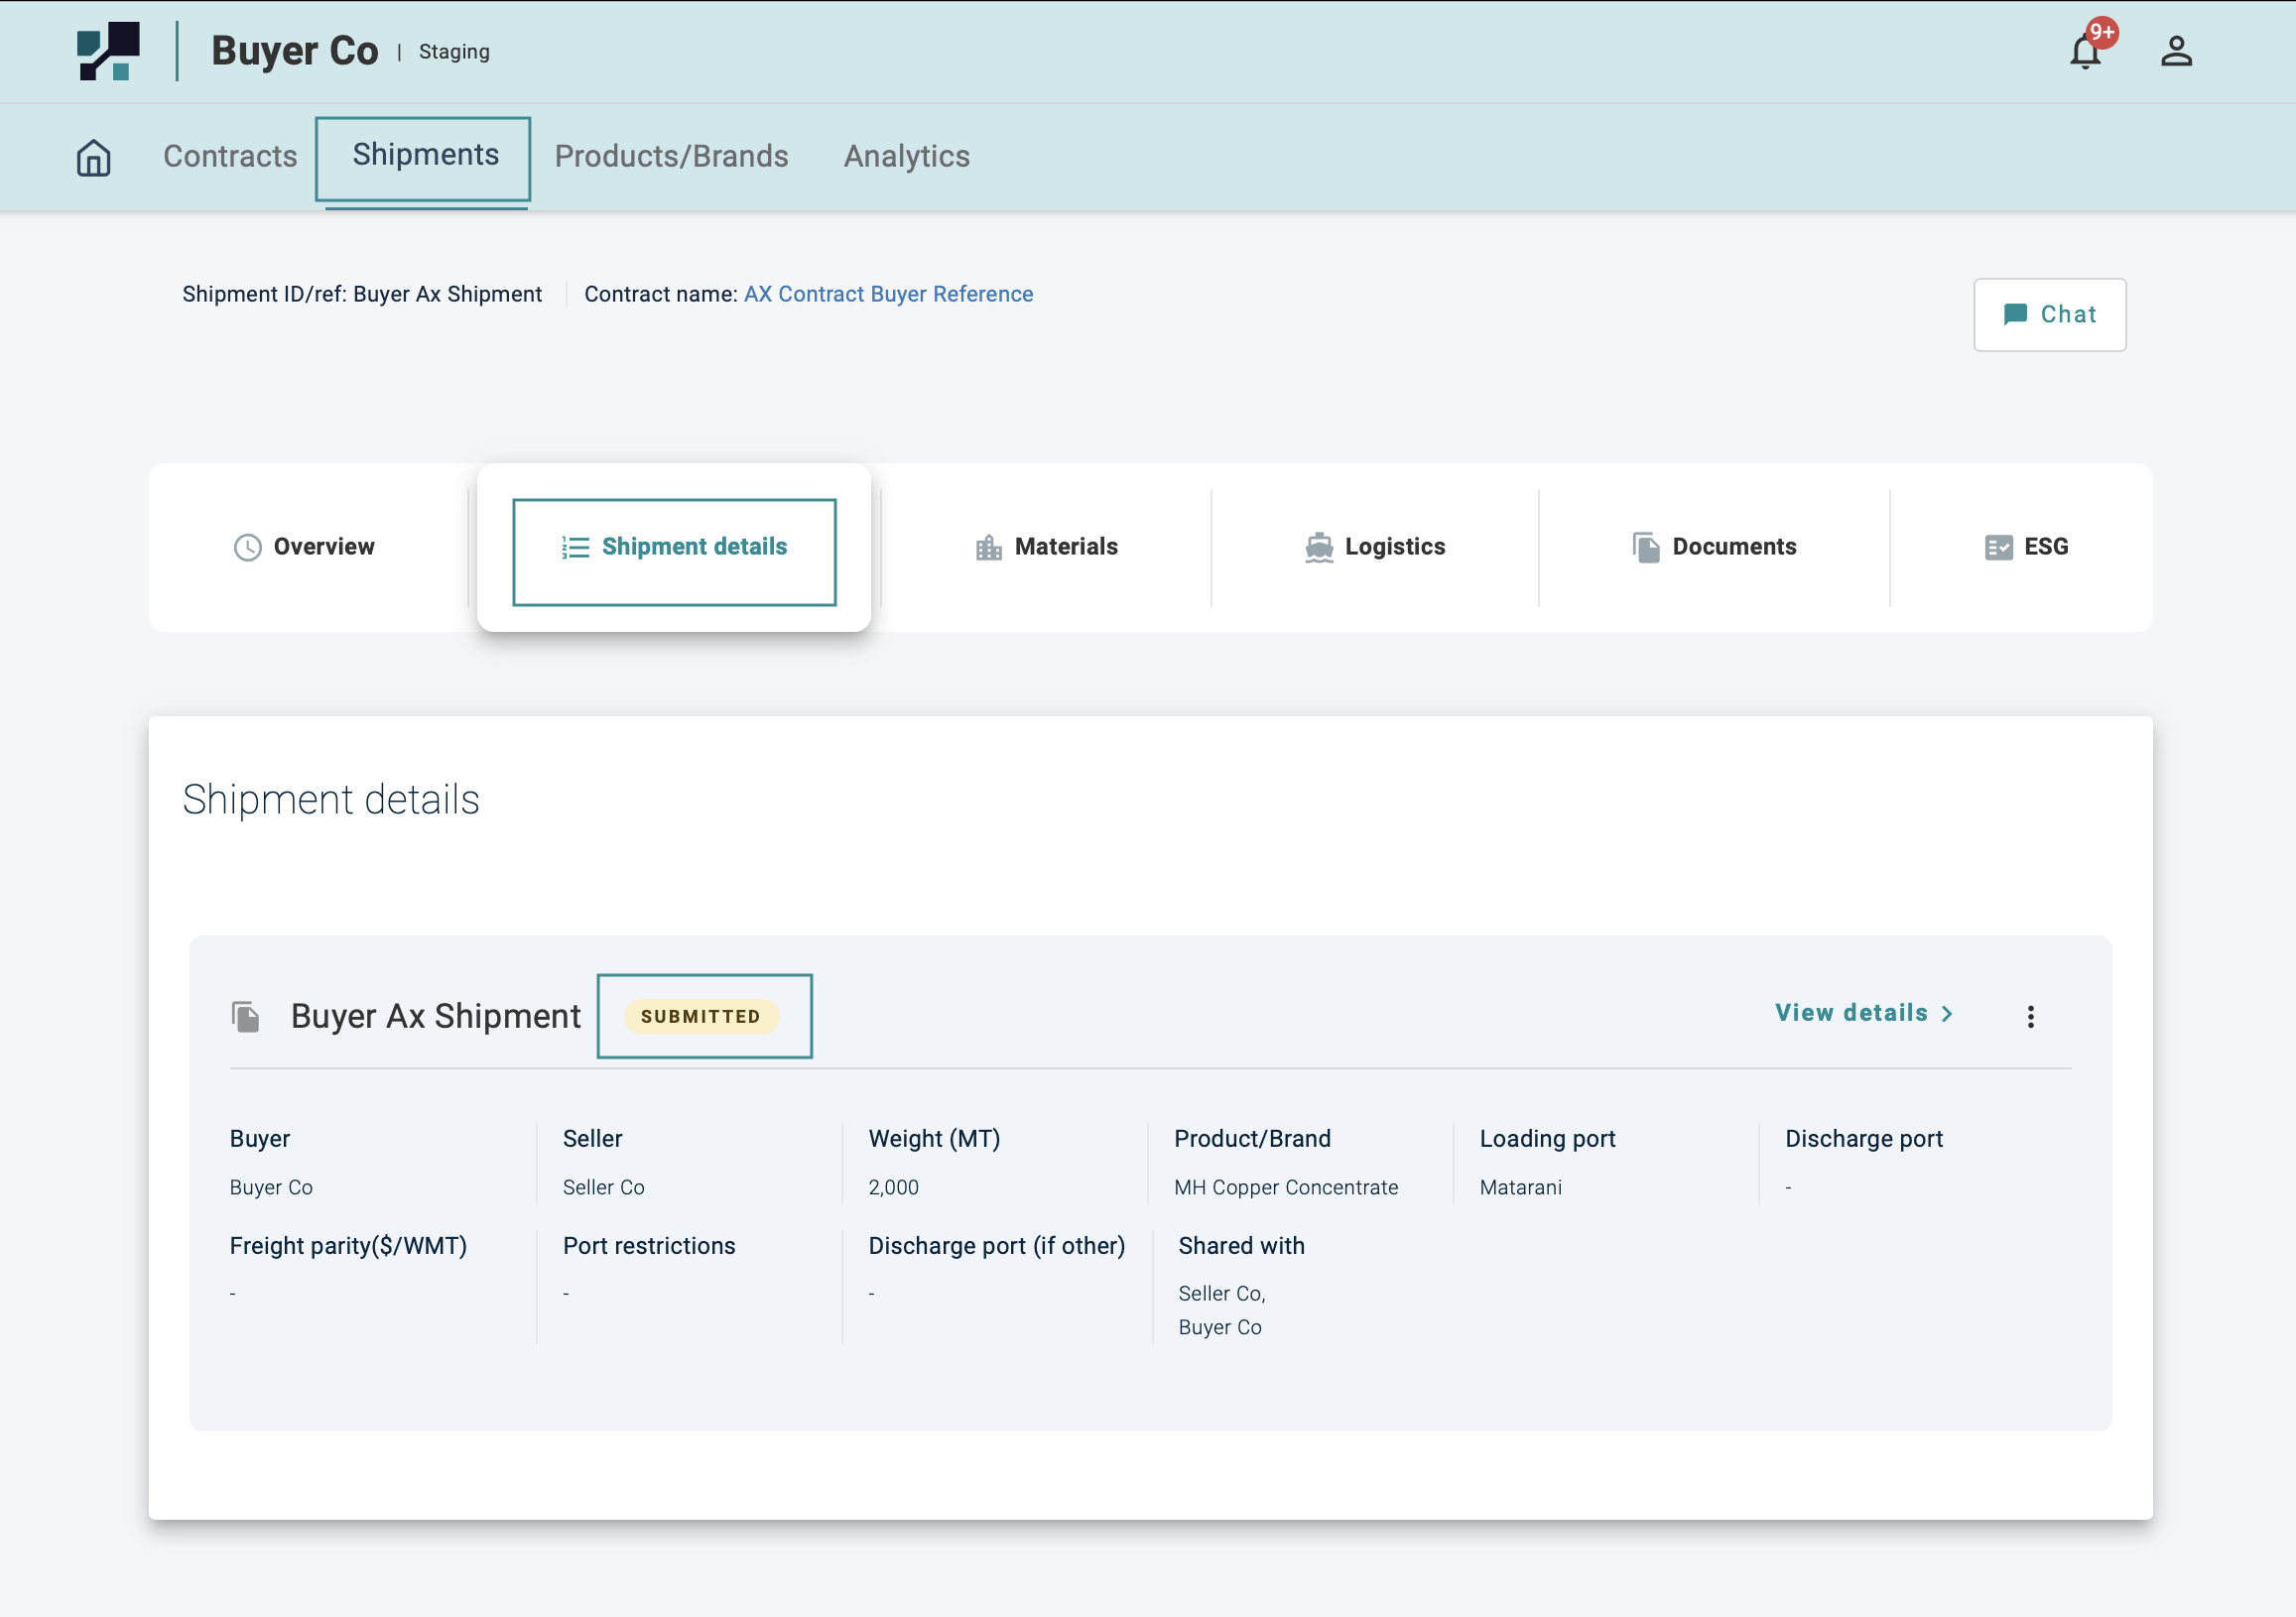Open the user profile icon
This screenshot has height=1617, width=2296.
click(2176, 51)
